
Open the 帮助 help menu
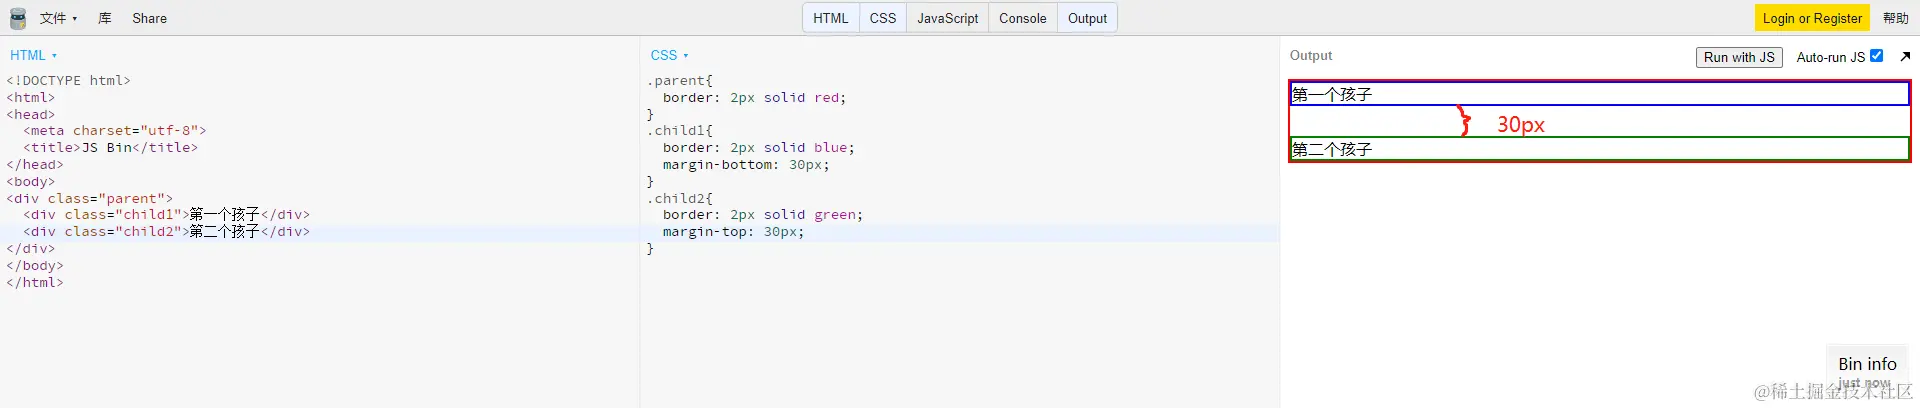[1896, 18]
